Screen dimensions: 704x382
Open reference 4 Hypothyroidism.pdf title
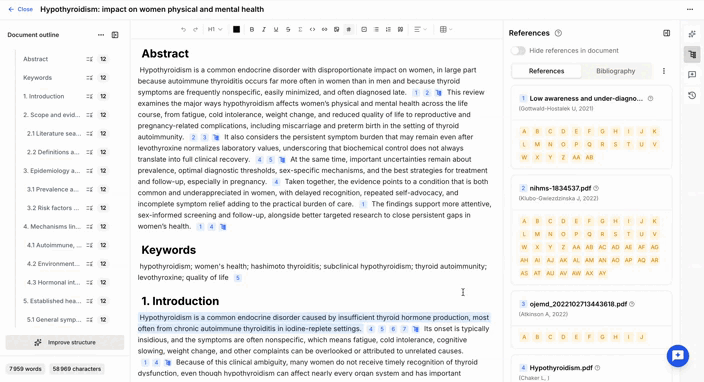click(561, 368)
